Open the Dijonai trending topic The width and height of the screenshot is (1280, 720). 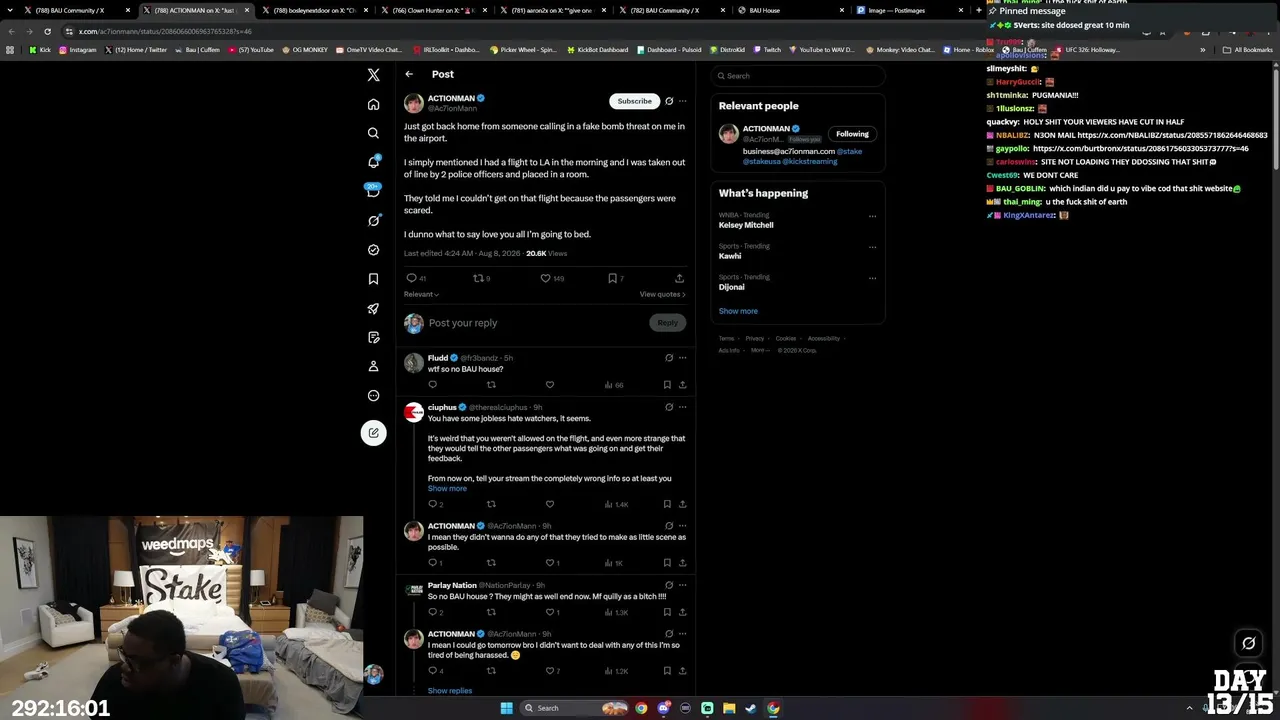pos(732,287)
